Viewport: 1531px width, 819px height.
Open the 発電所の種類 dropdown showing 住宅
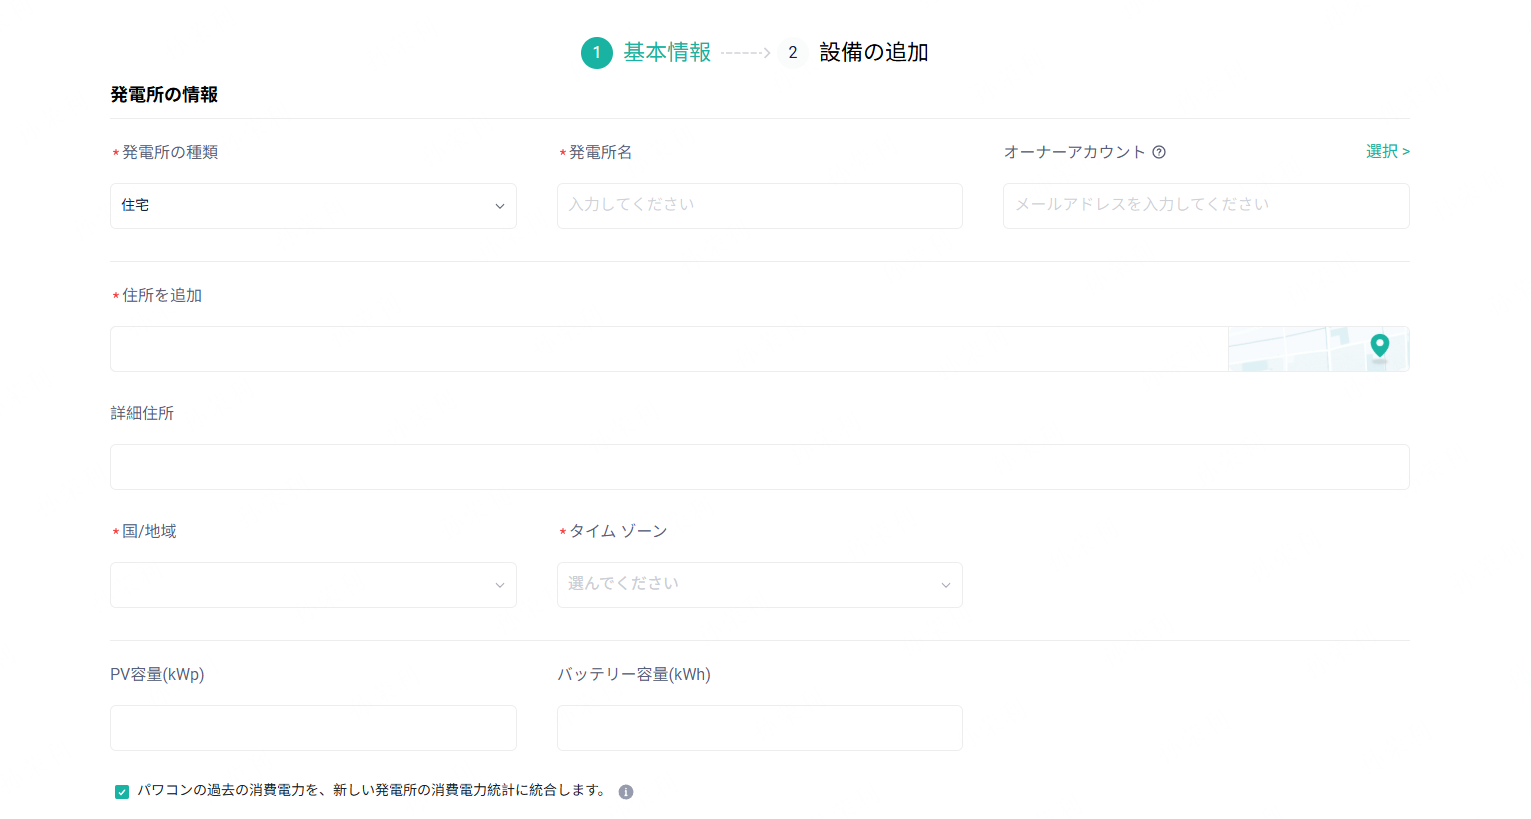tap(313, 206)
